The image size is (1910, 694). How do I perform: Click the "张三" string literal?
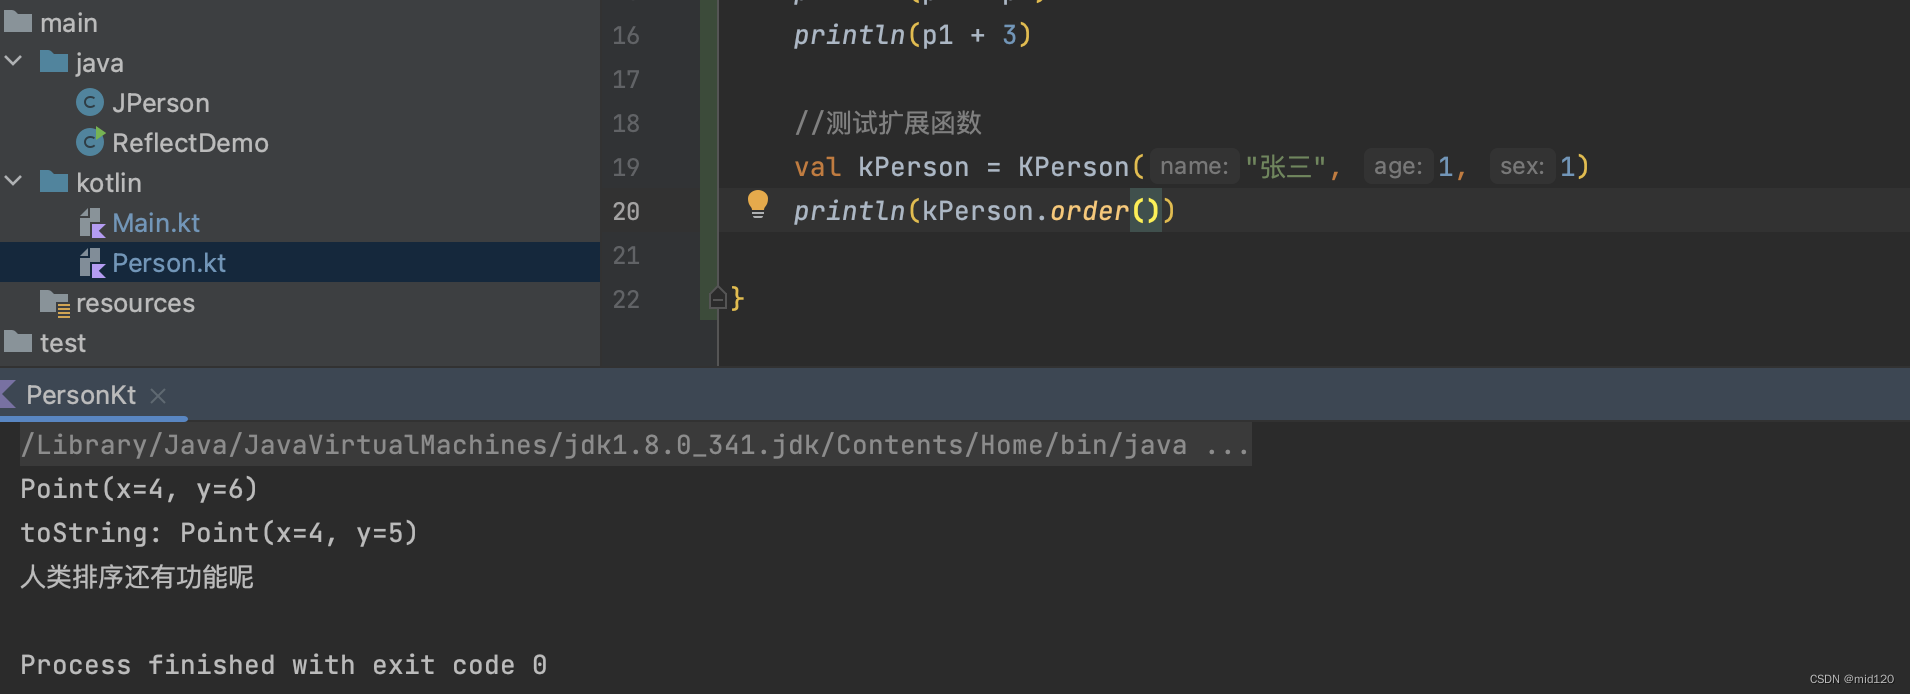pos(1285,167)
